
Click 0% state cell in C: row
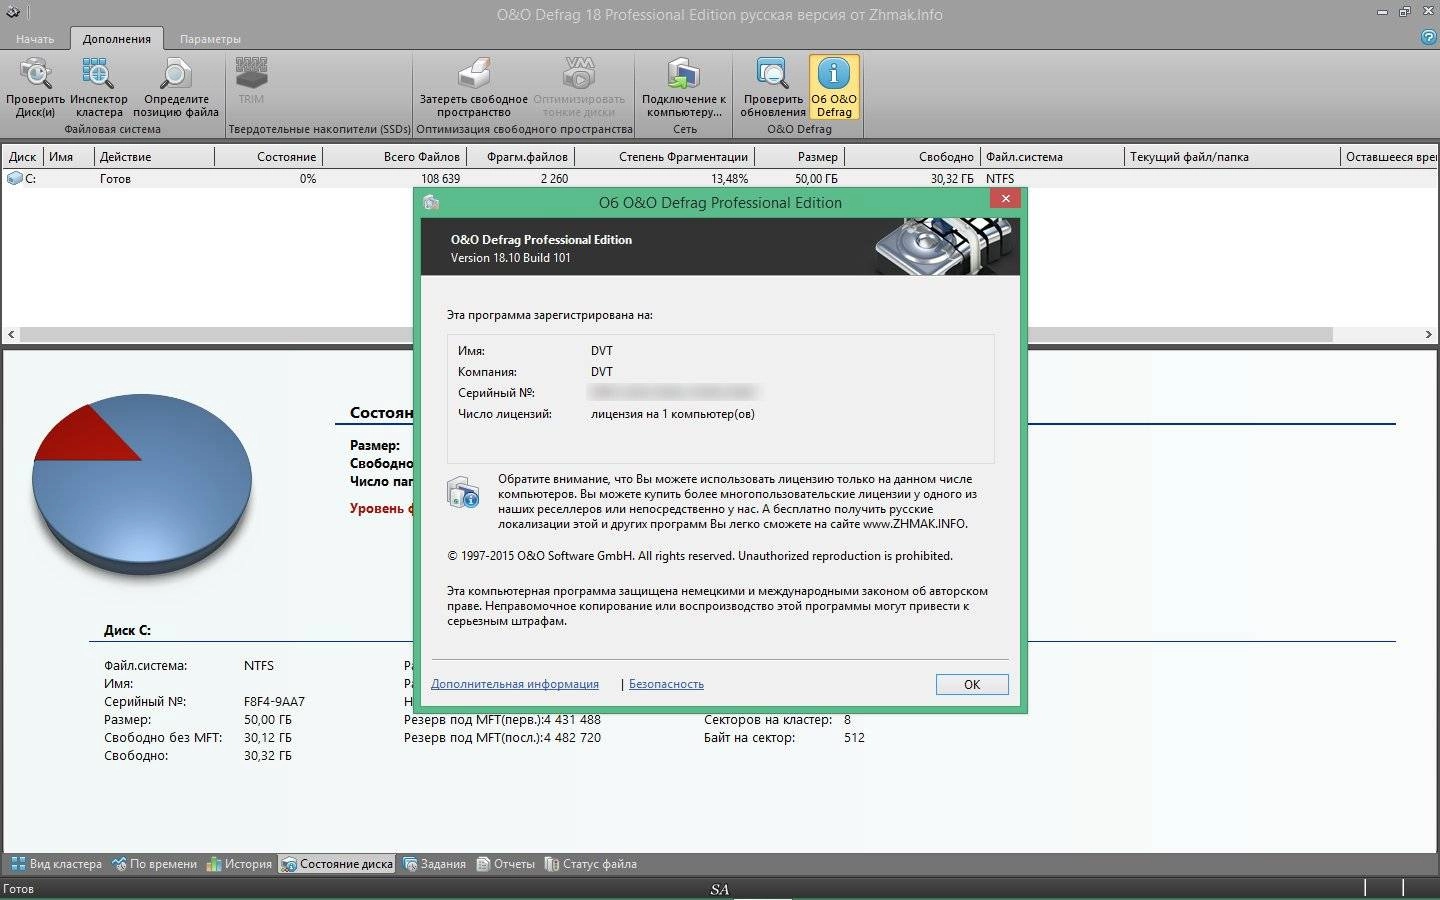pyautogui.click(x=307, y=179)
